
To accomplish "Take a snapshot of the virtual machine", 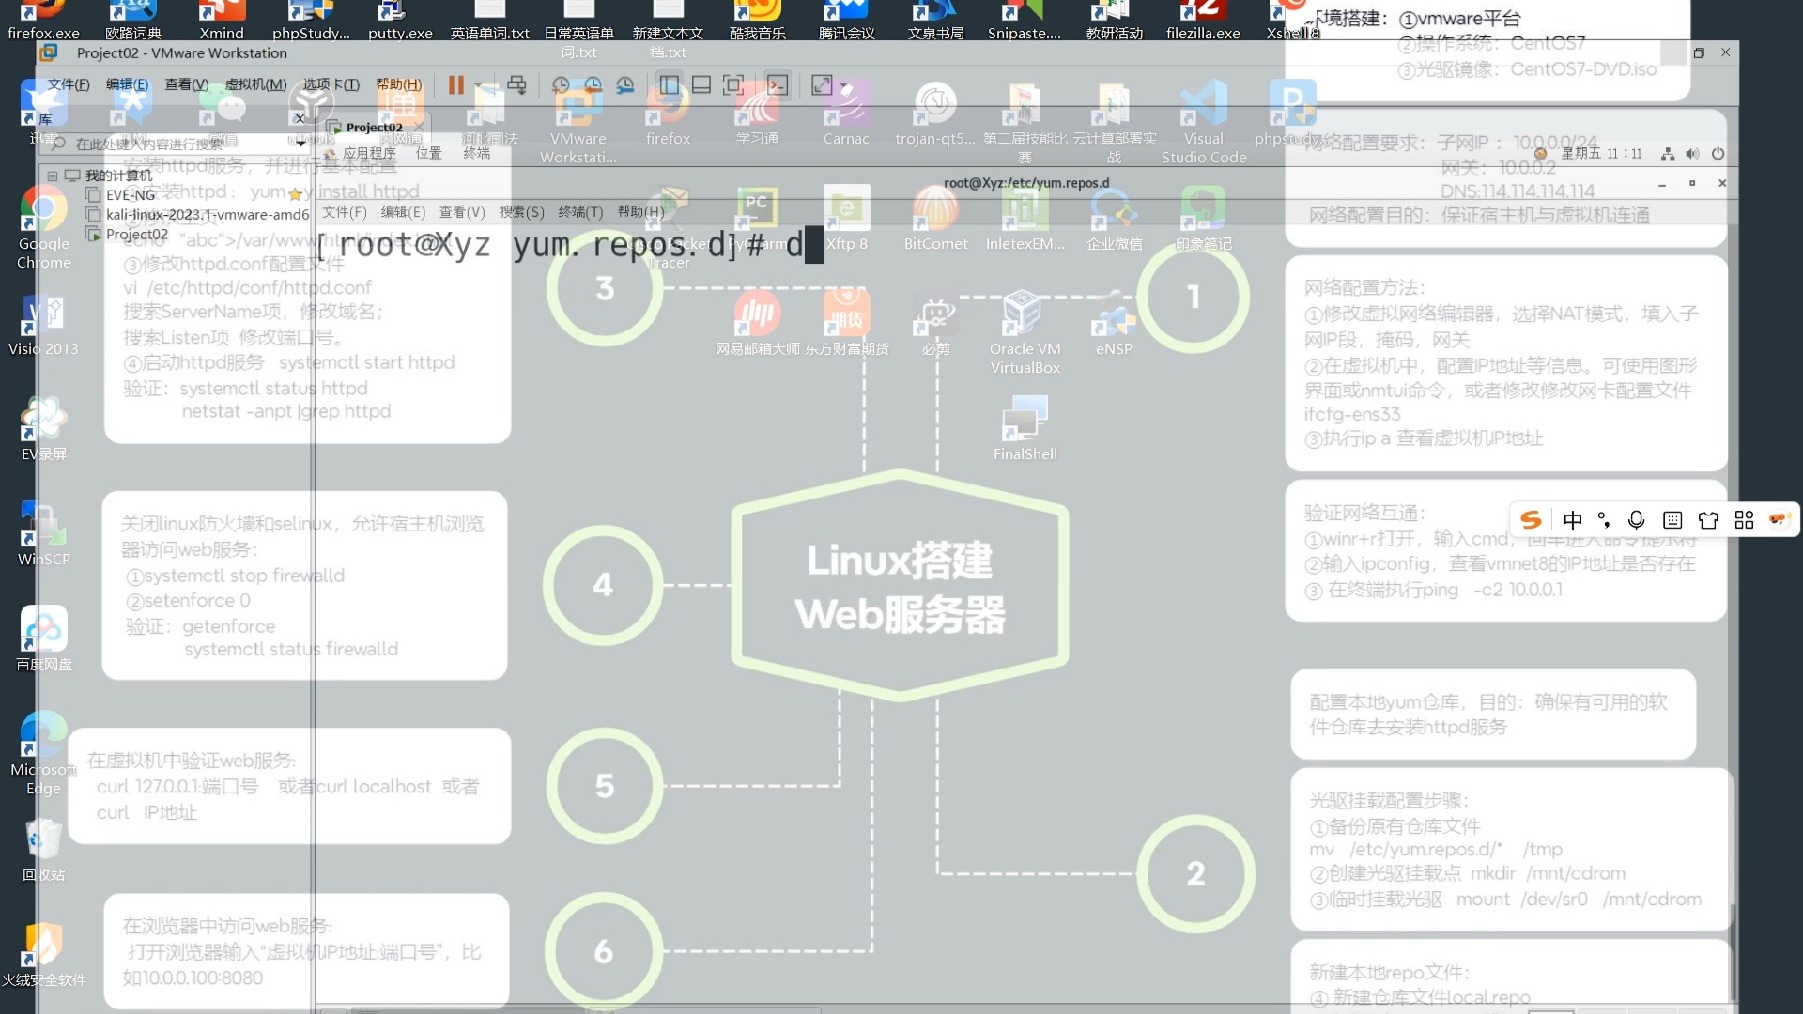I will pyautogui.click(x=560, y=85).
